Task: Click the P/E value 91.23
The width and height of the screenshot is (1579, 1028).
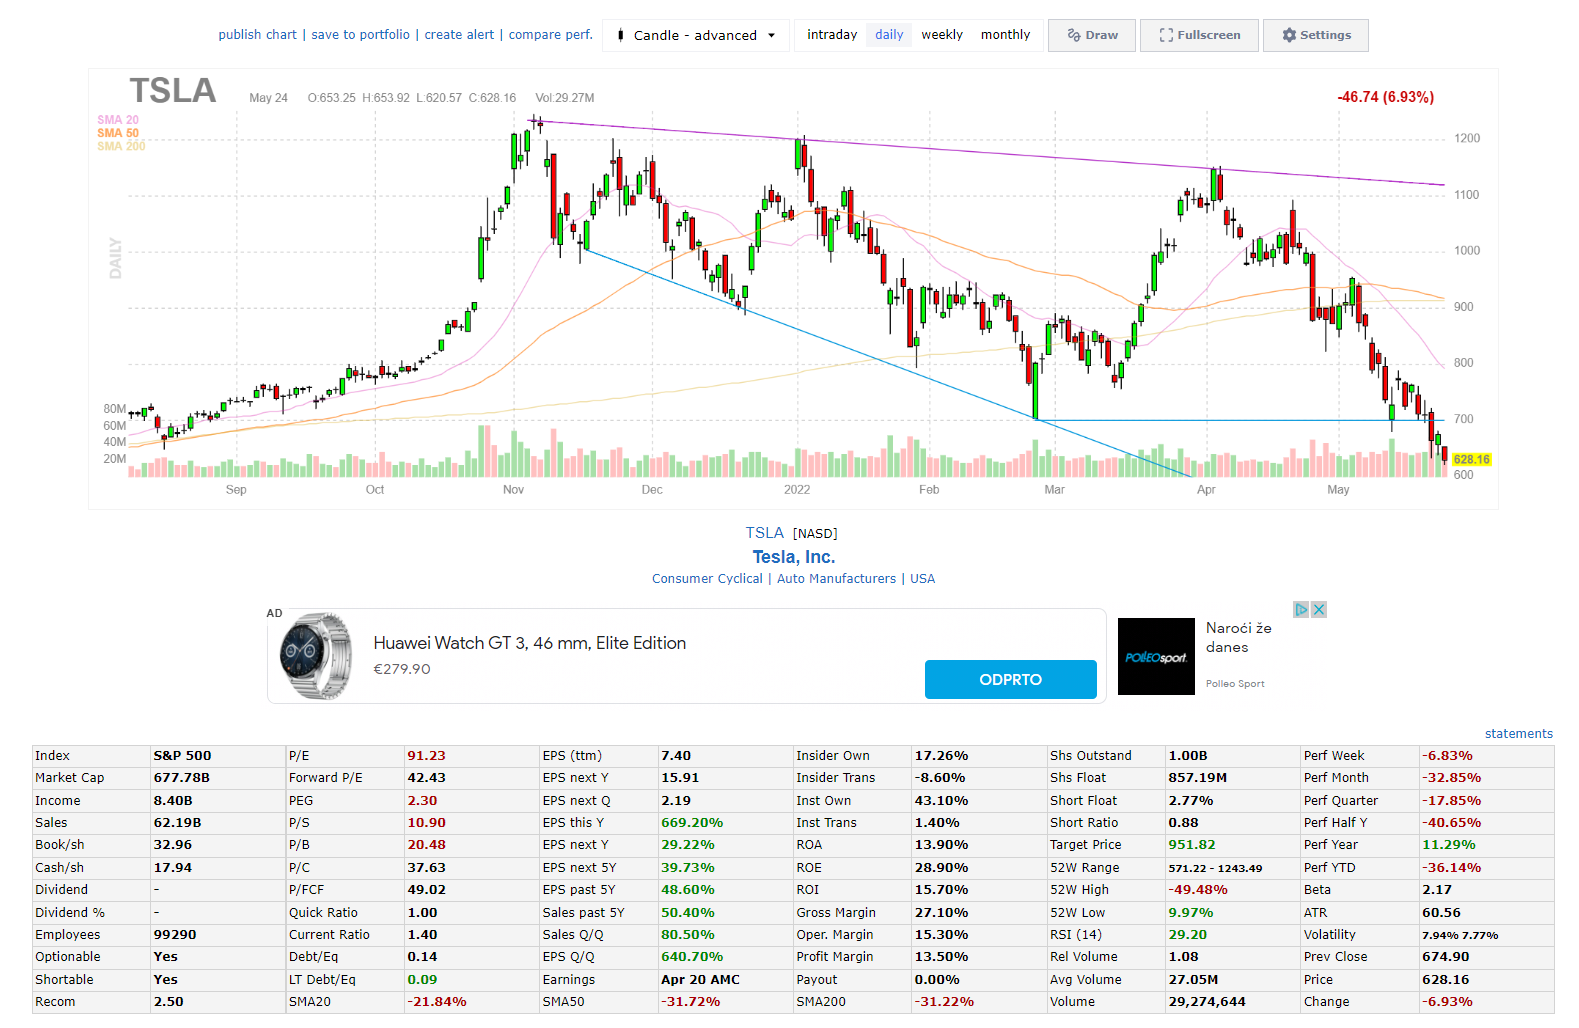Action: [426, 756]
